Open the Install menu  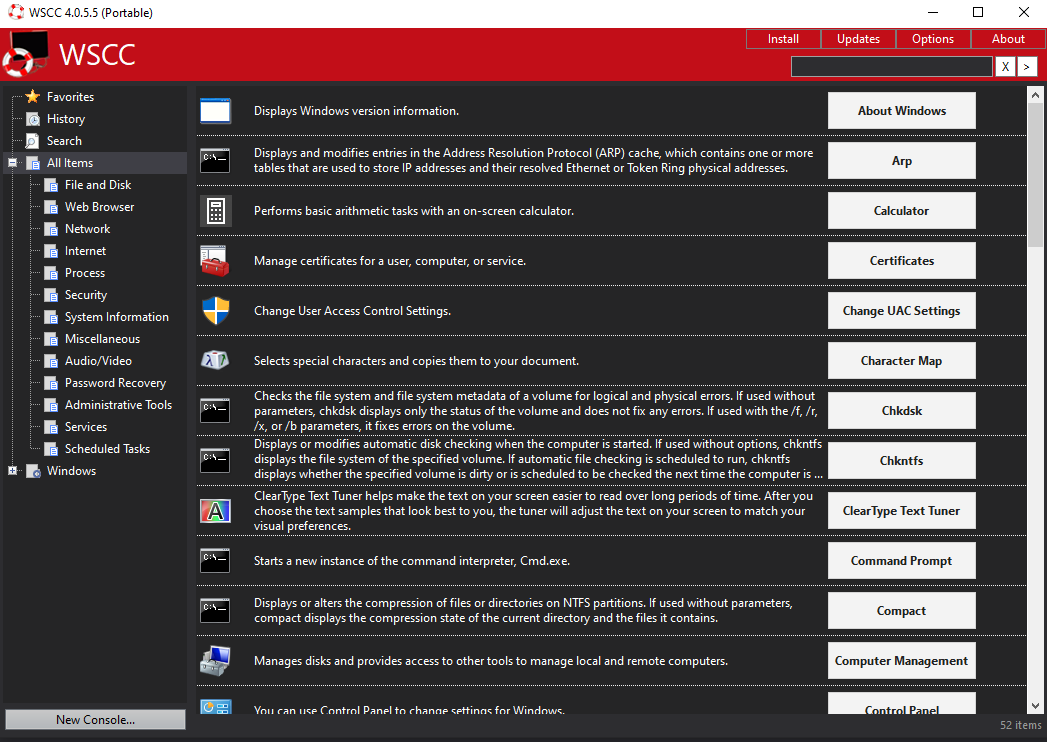(783, 39)
